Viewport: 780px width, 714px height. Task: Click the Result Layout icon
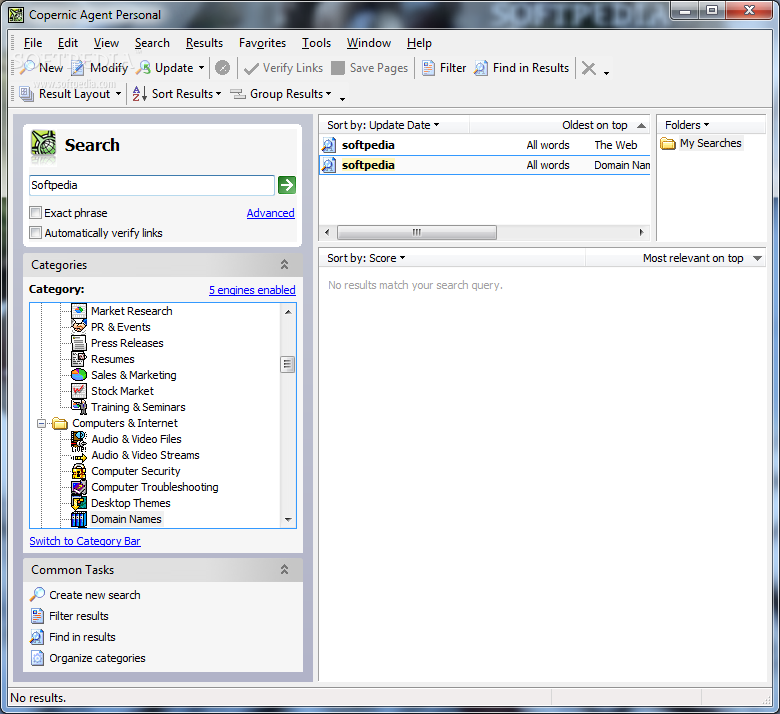[x=26, y=94]
